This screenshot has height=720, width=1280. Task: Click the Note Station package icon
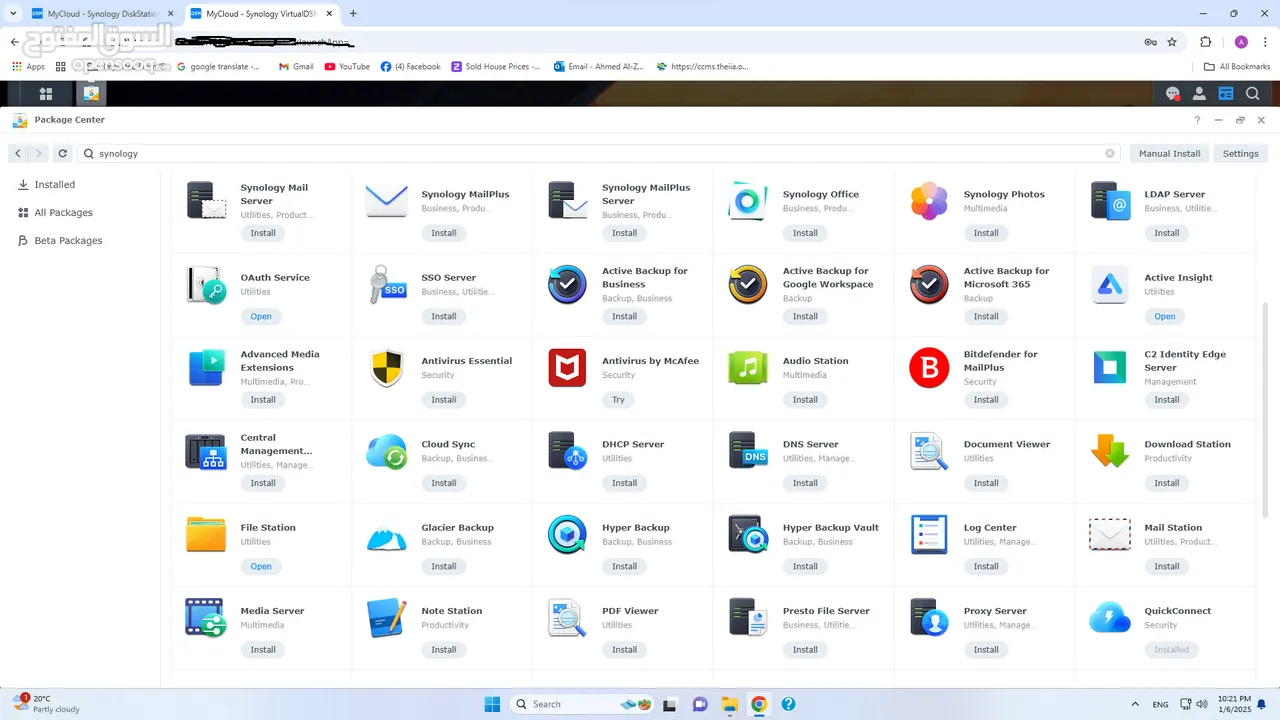point(386,617)
